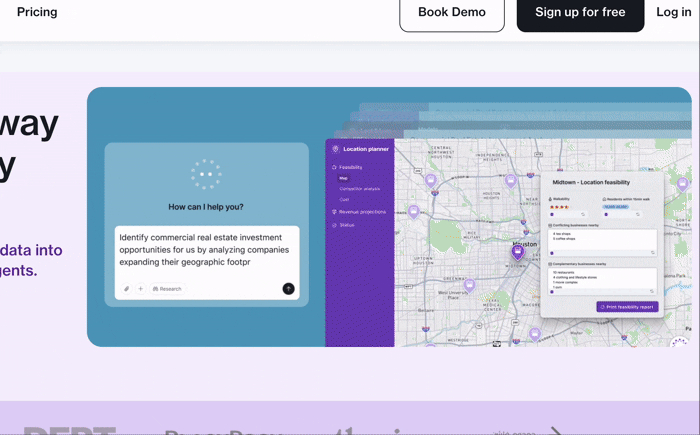Click the attach file paperclip icon
The image size is (700, 435).
click(127, 289)
